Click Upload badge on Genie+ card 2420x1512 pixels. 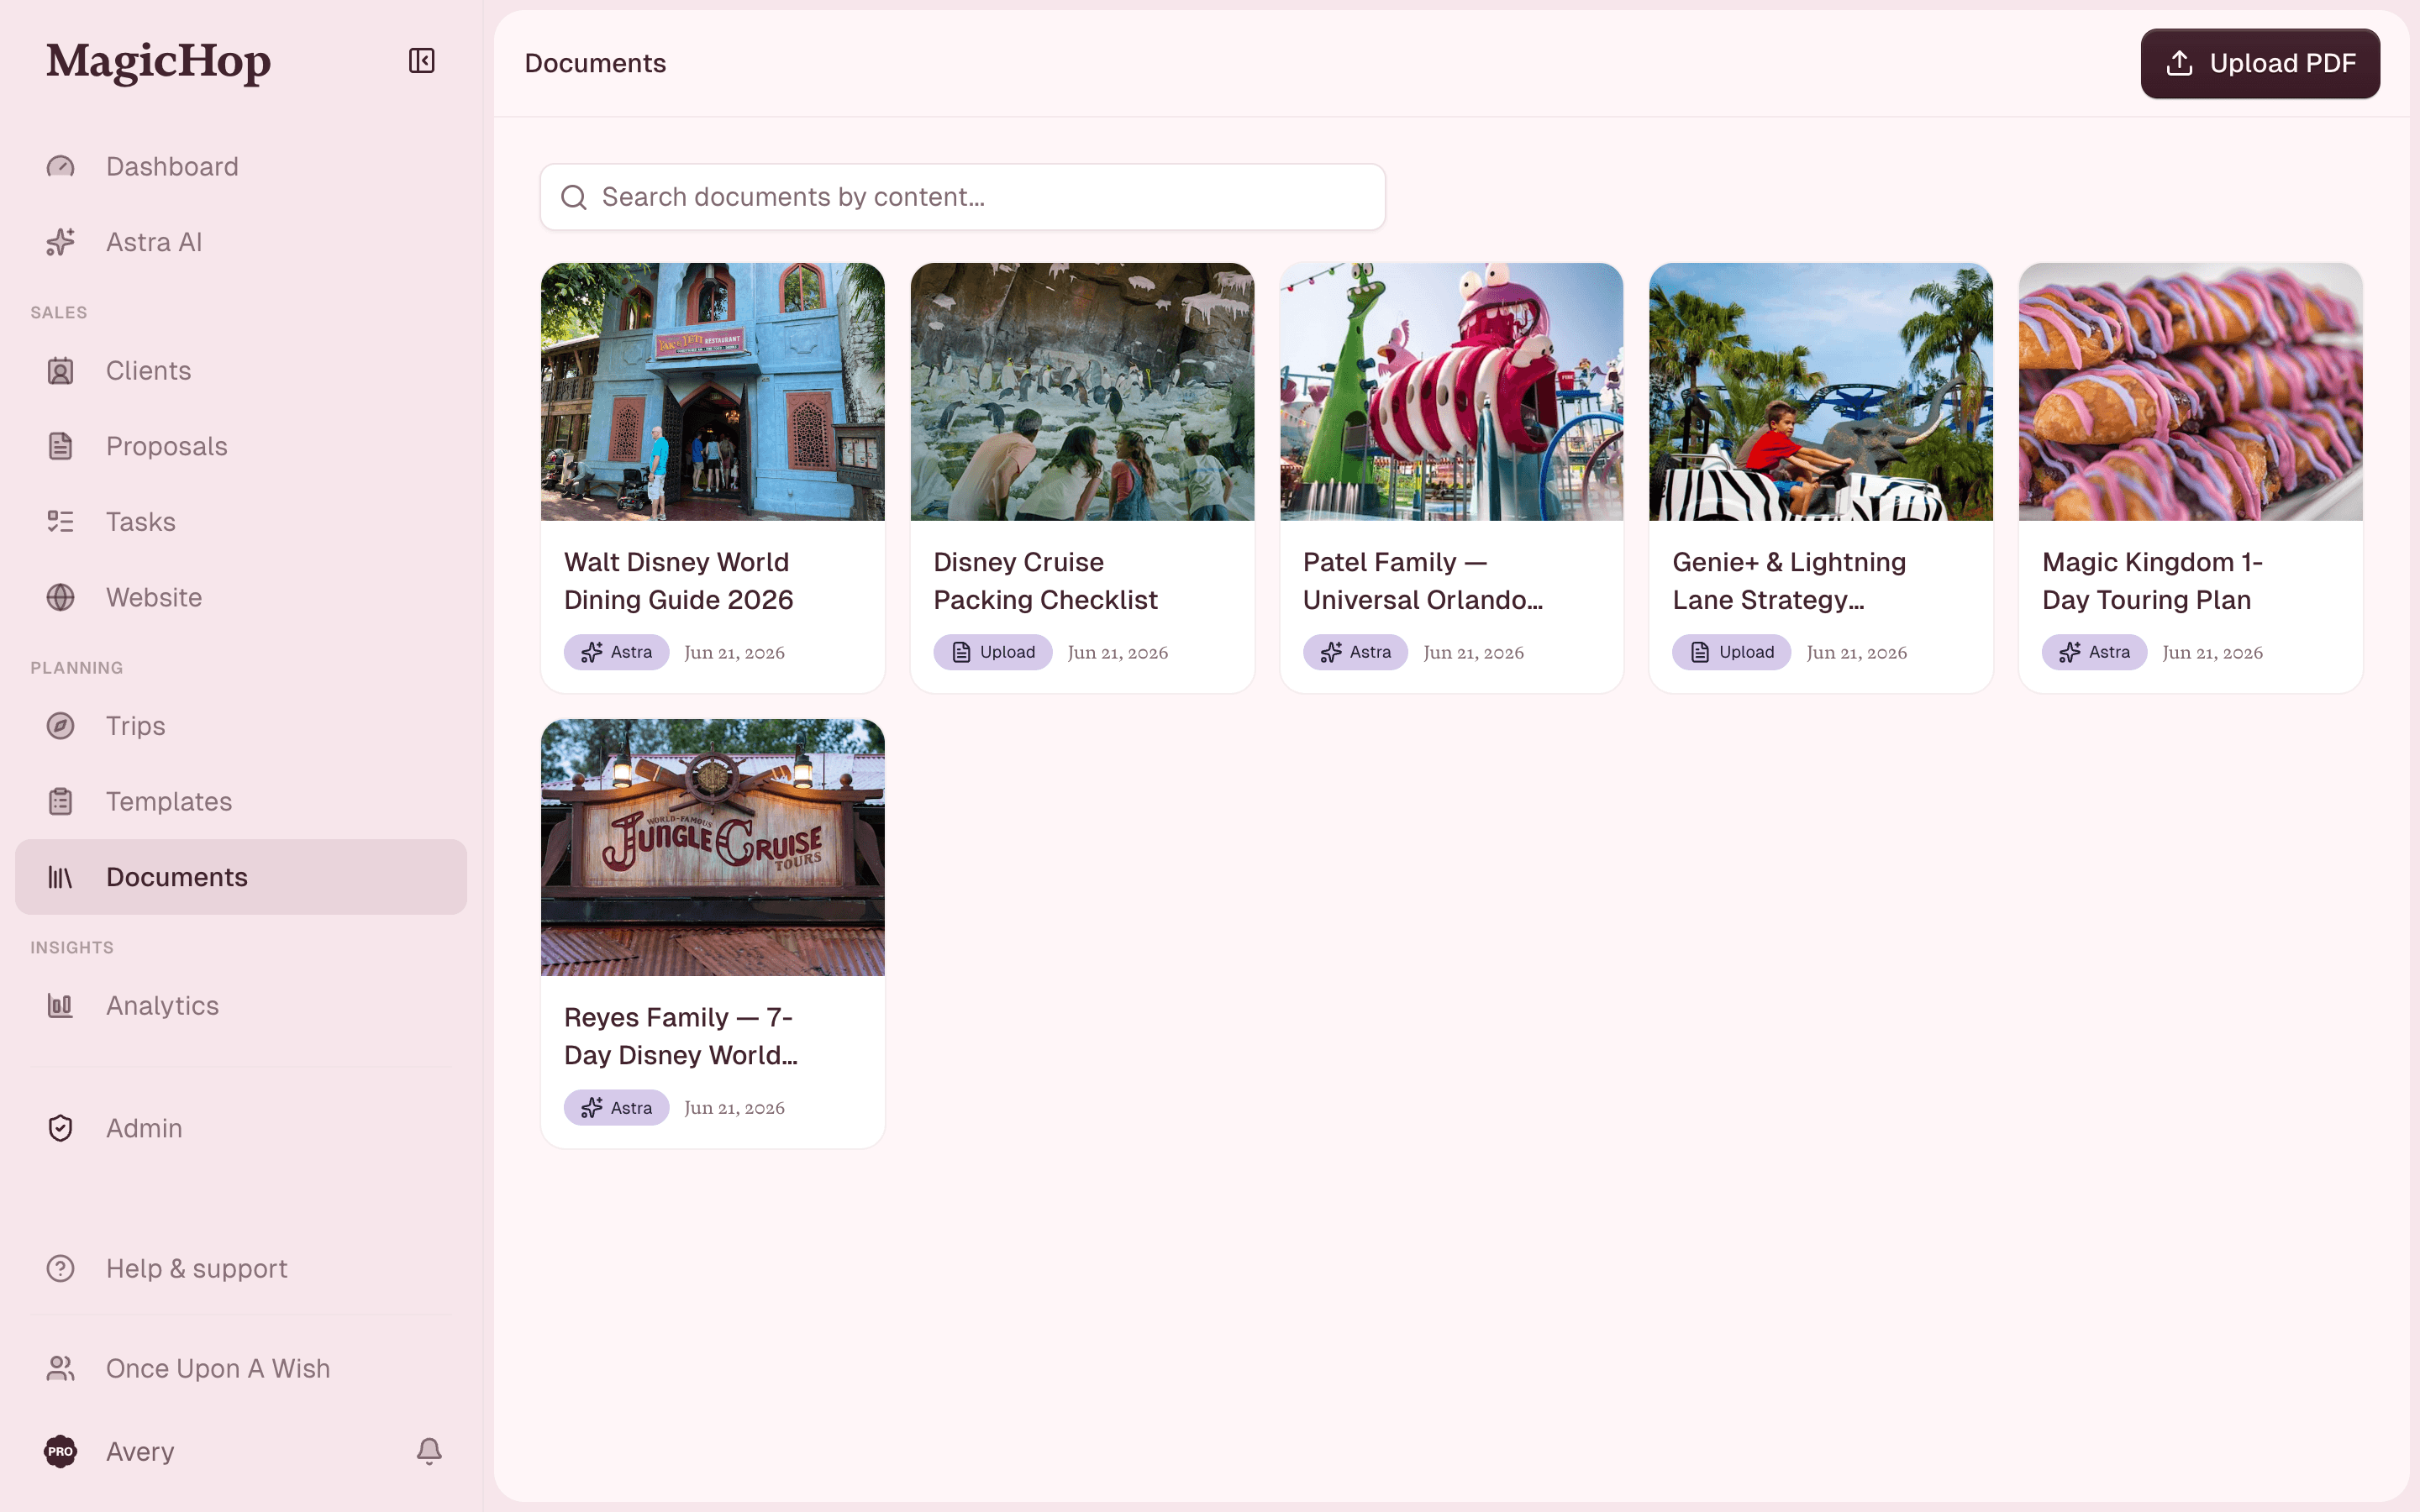click(x=1731, y=652)
